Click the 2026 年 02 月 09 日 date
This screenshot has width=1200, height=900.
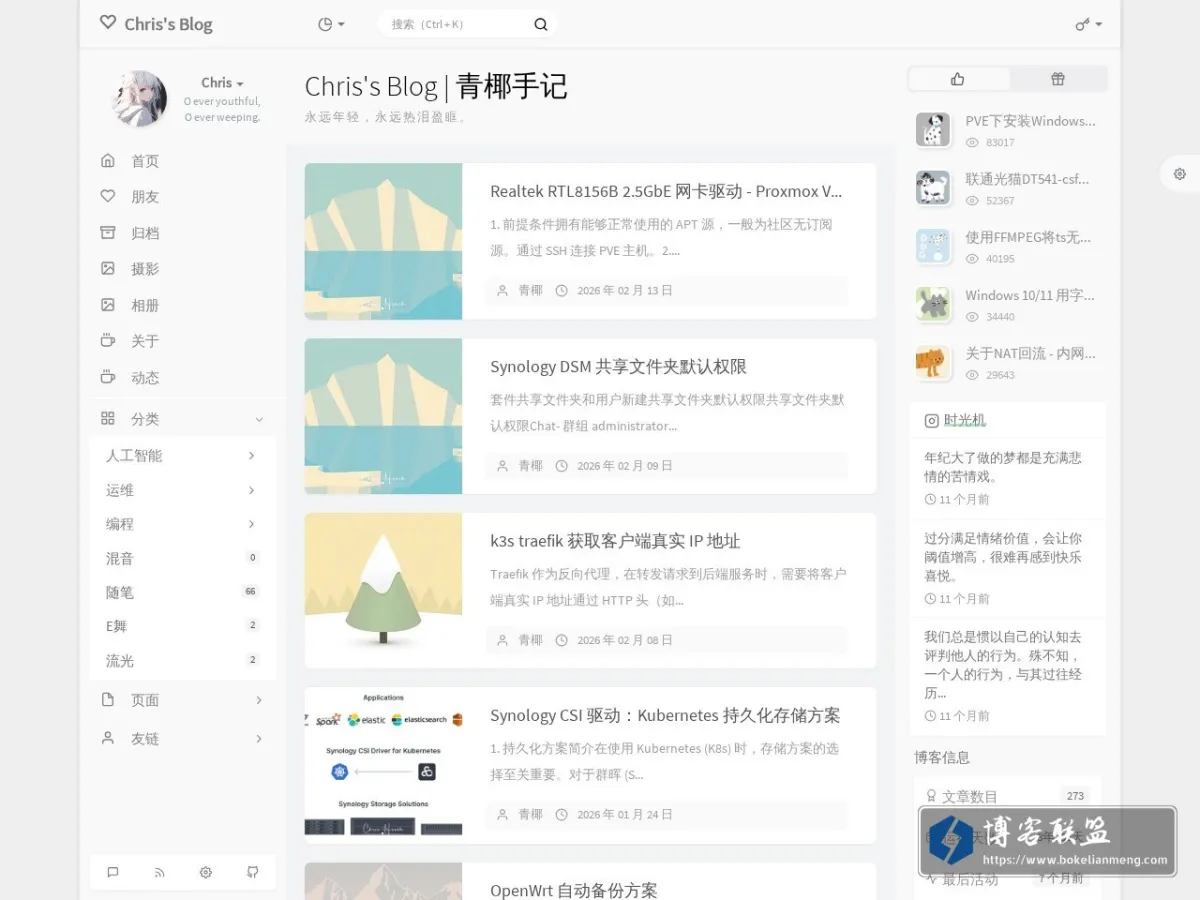pyautogui.click(x=625, y=466)
